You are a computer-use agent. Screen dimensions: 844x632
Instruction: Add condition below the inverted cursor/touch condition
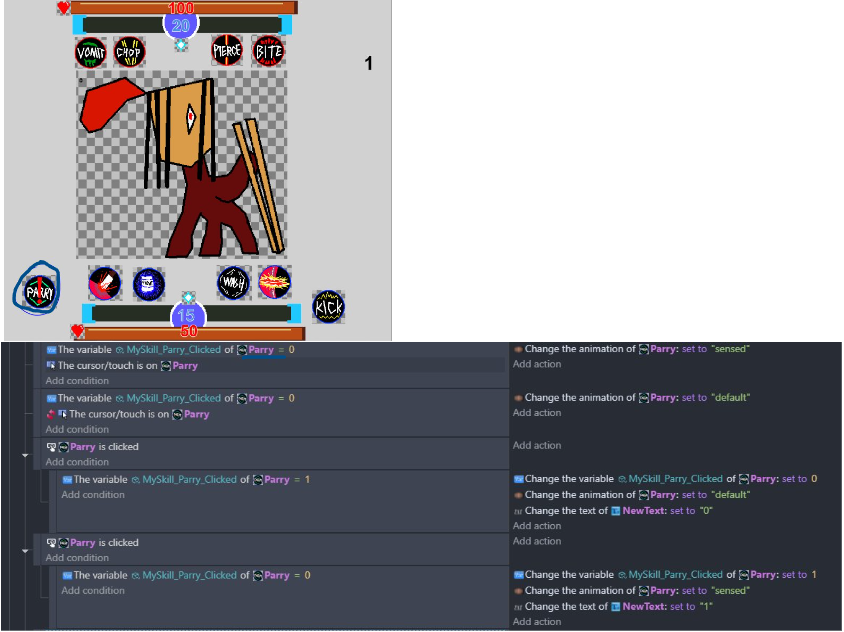click(x=77, y=429)
